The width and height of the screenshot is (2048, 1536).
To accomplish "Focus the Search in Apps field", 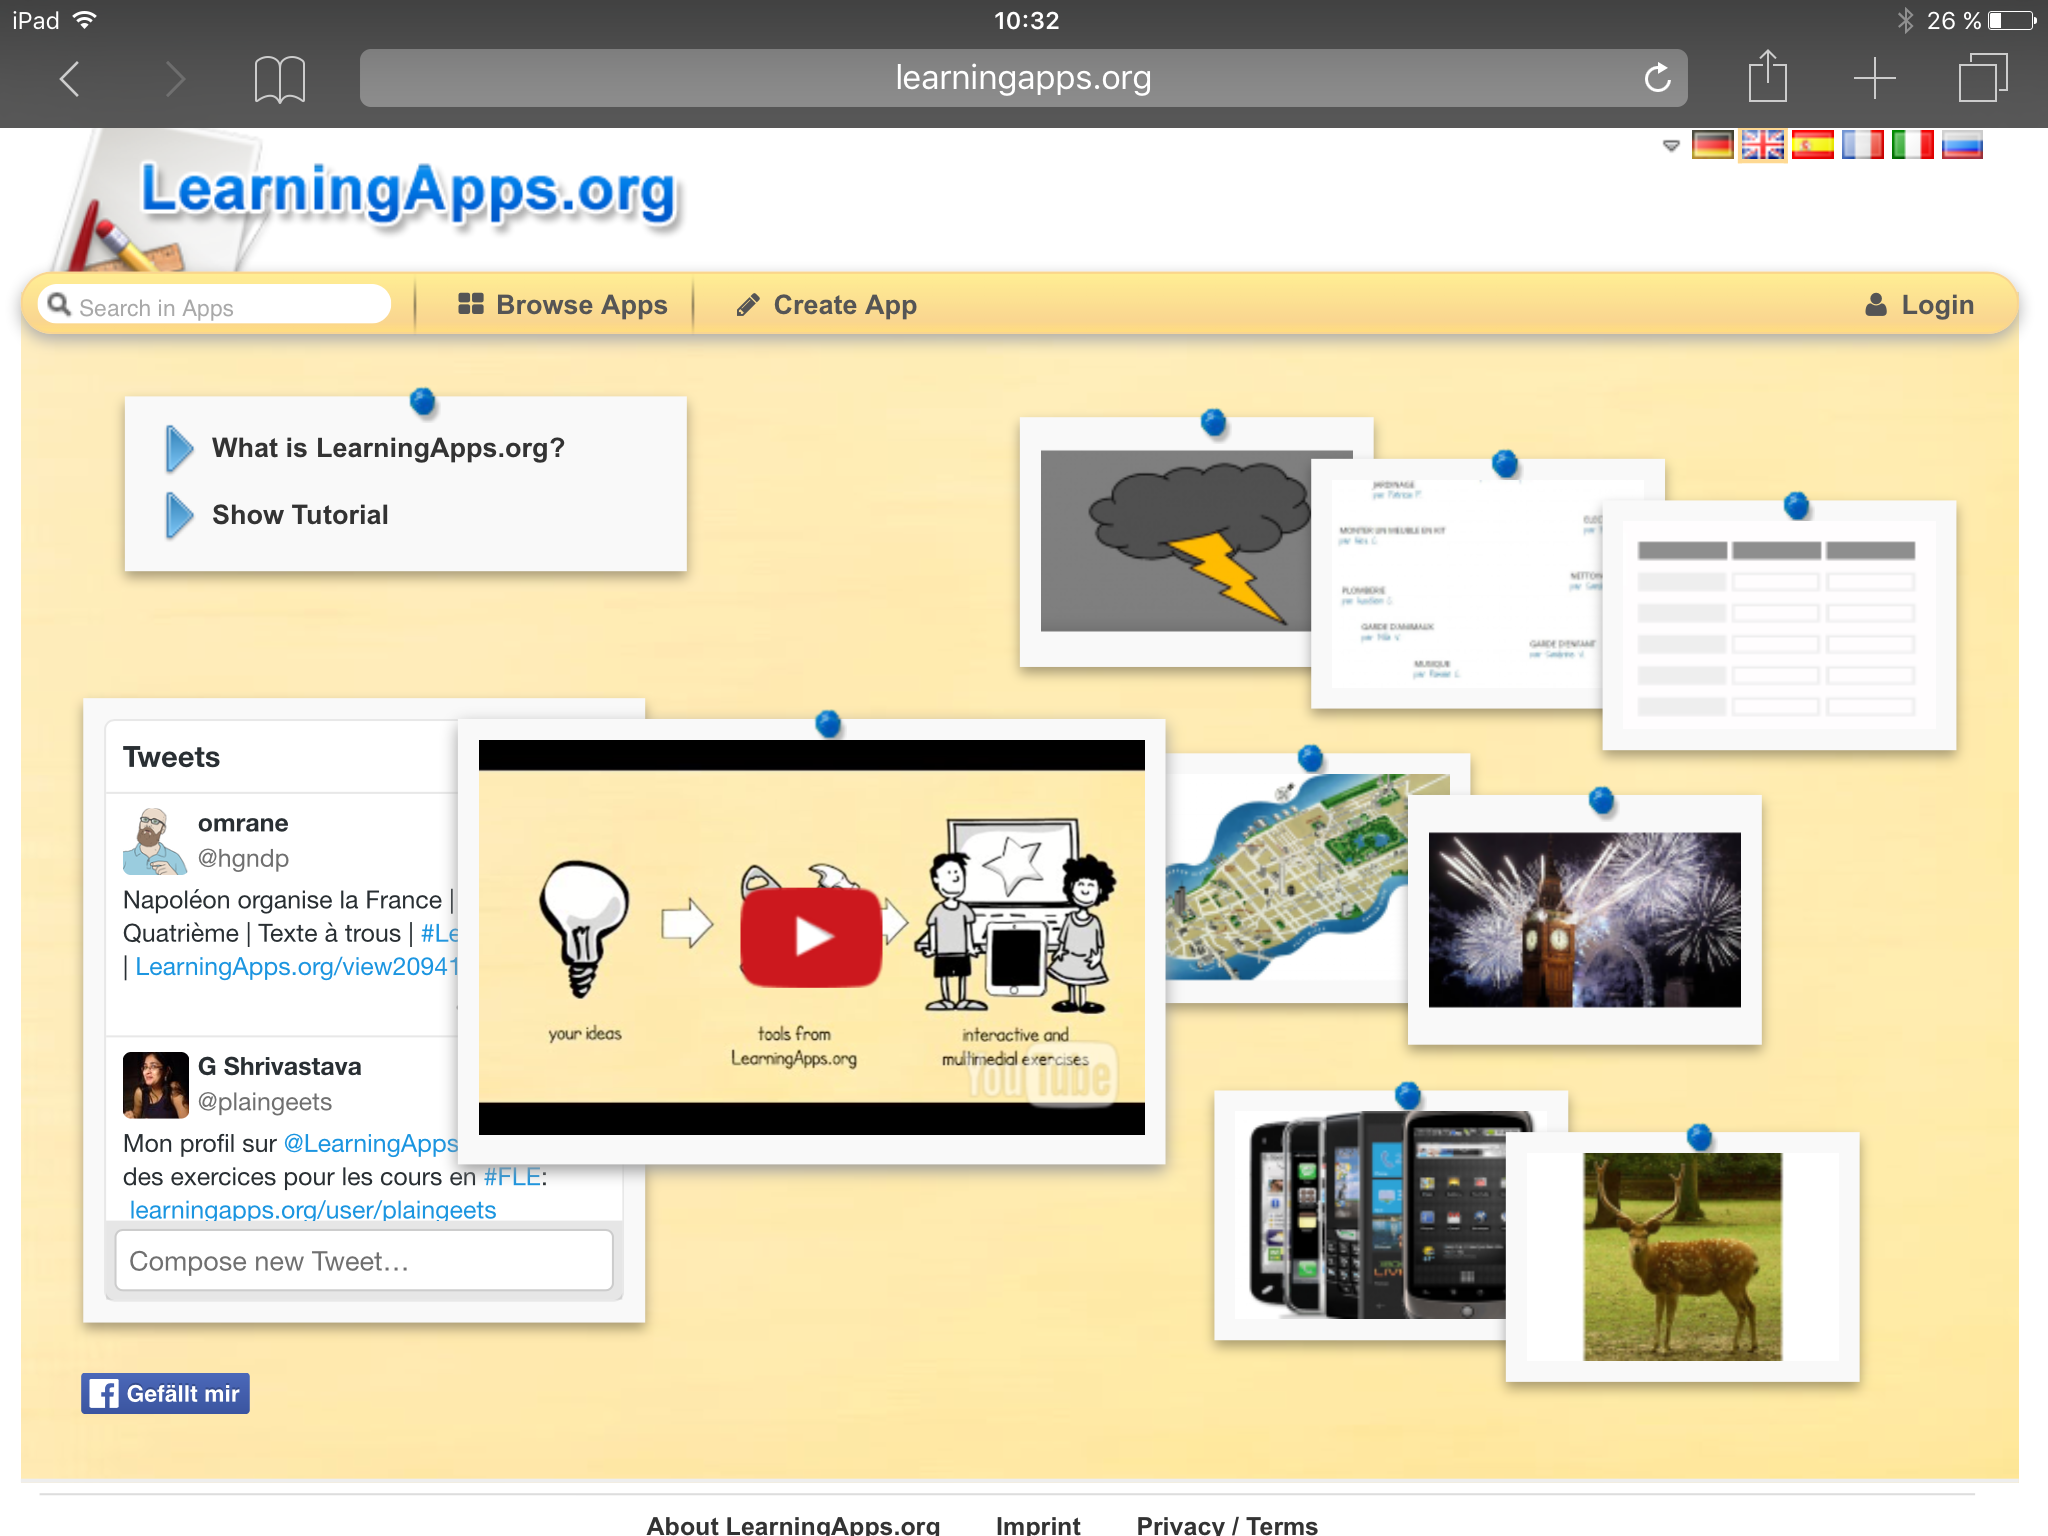I will (x=215, y=305).
